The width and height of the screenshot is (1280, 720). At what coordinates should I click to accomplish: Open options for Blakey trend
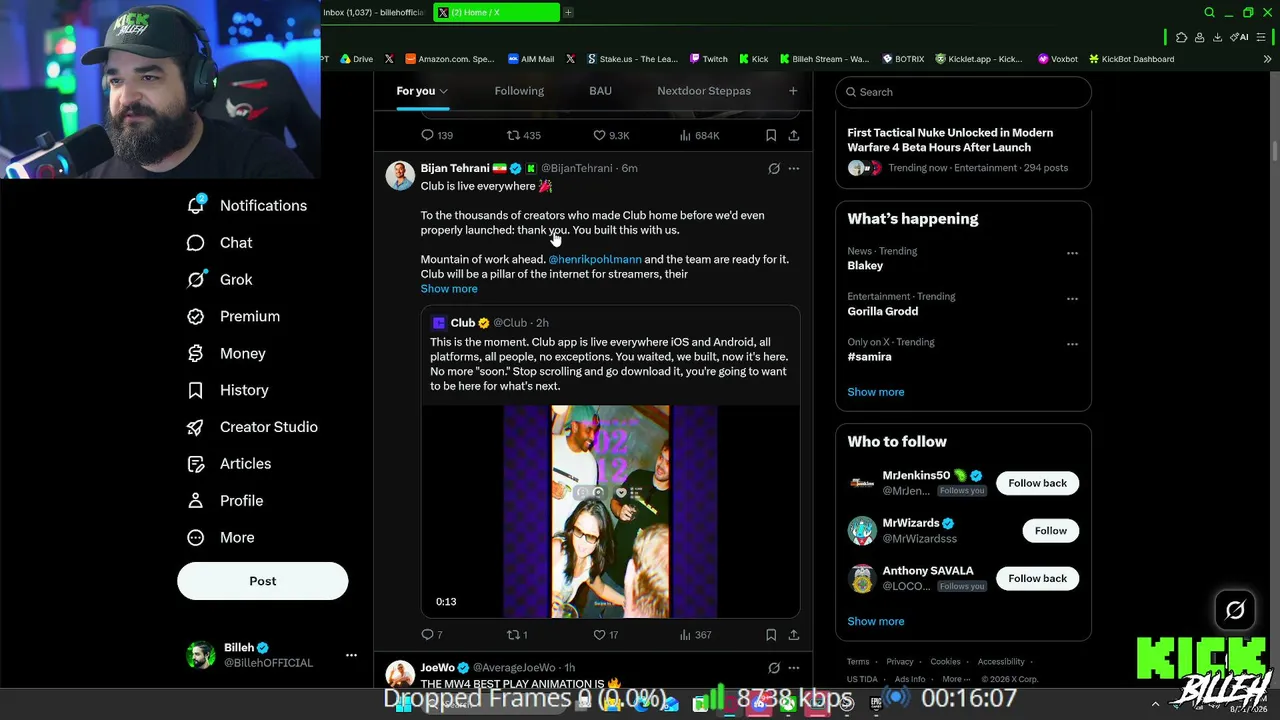(x=1072, y=253)
